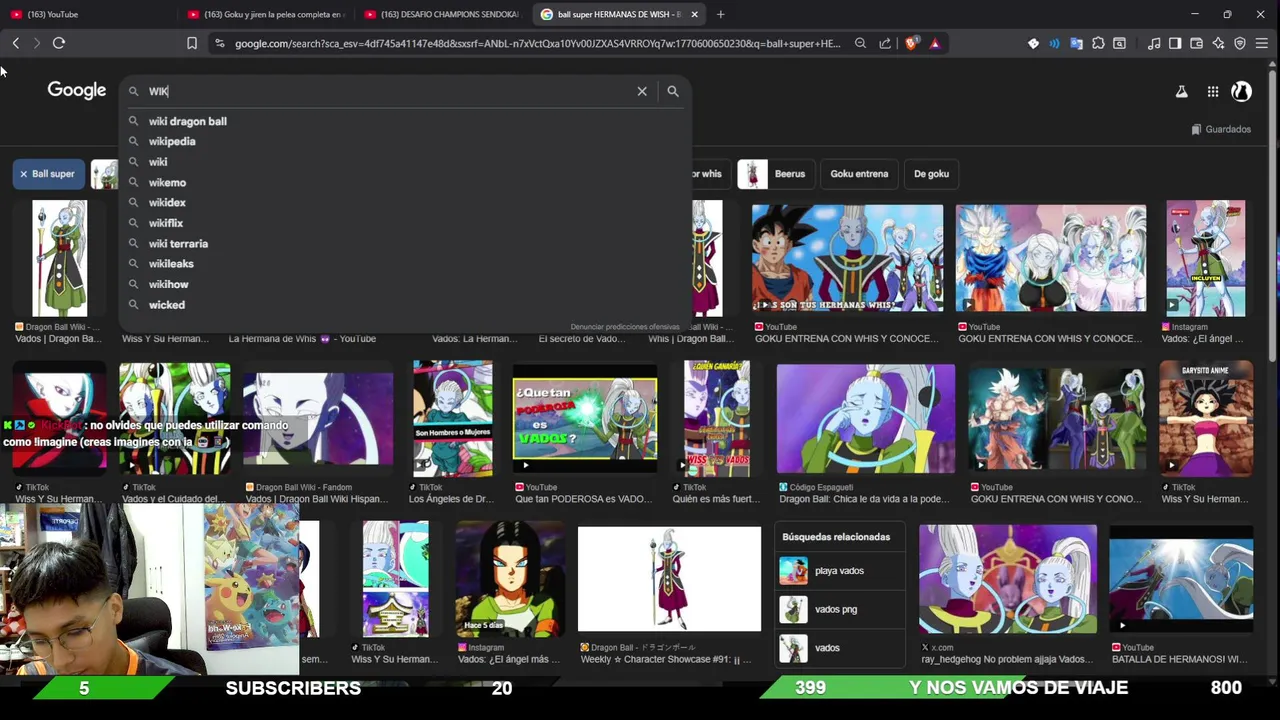Open the browser hamburger menu
The image size is (1280, 720).
[1262, 43]
